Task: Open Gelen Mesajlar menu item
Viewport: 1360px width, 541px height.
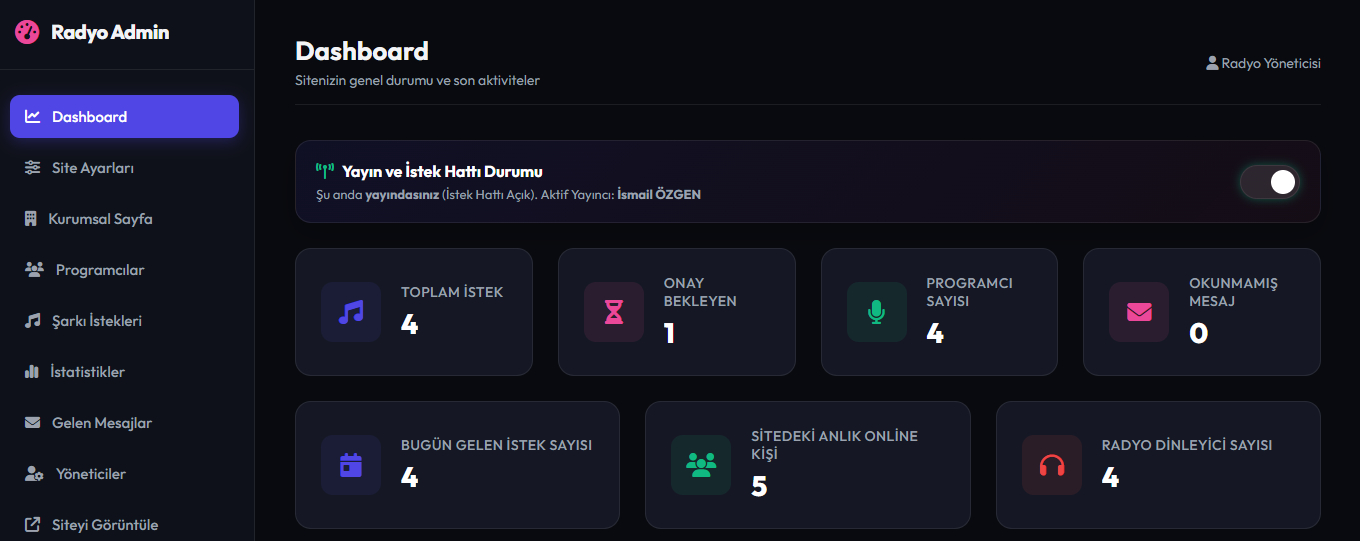Action: pos(124,422)
